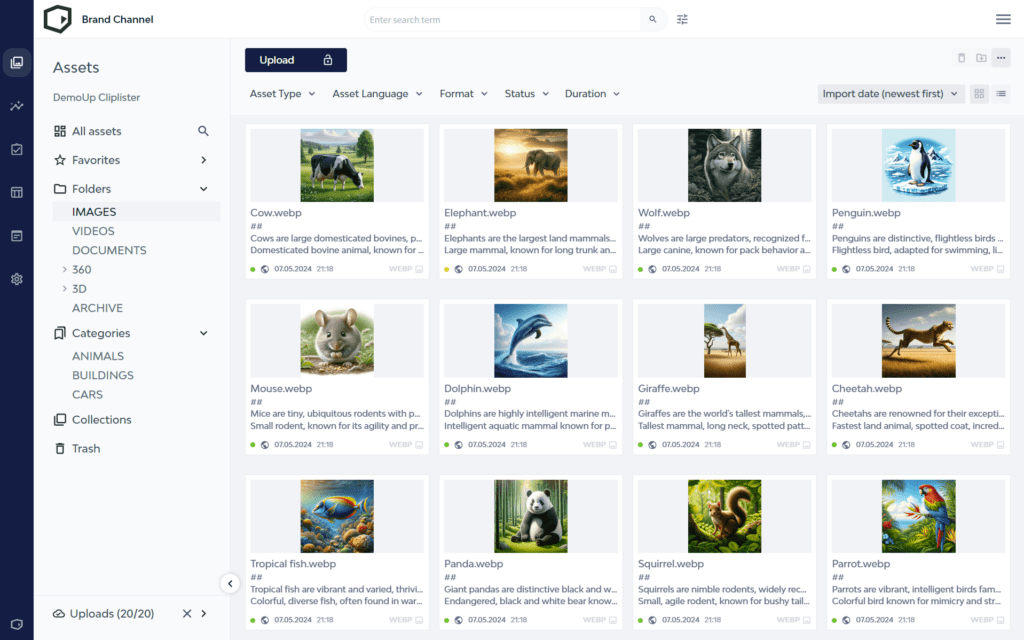Click the Upload button
This screenshot has height=640, width=1024.
295,60
